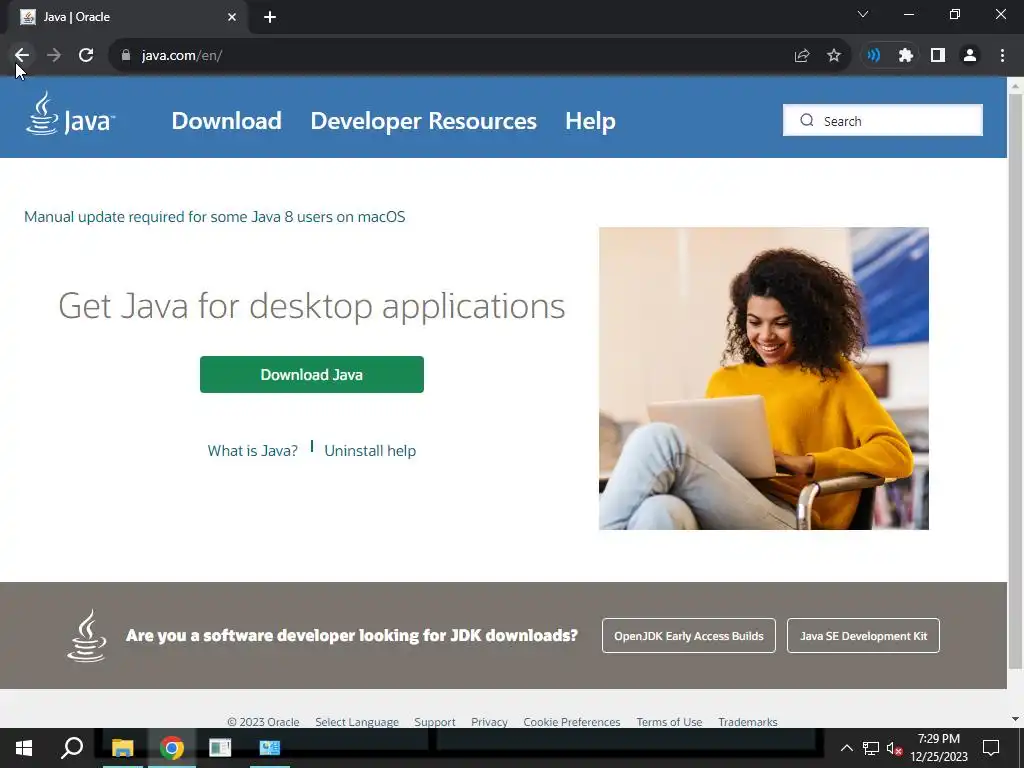Open a new browser tab

[x=270, y=17]
